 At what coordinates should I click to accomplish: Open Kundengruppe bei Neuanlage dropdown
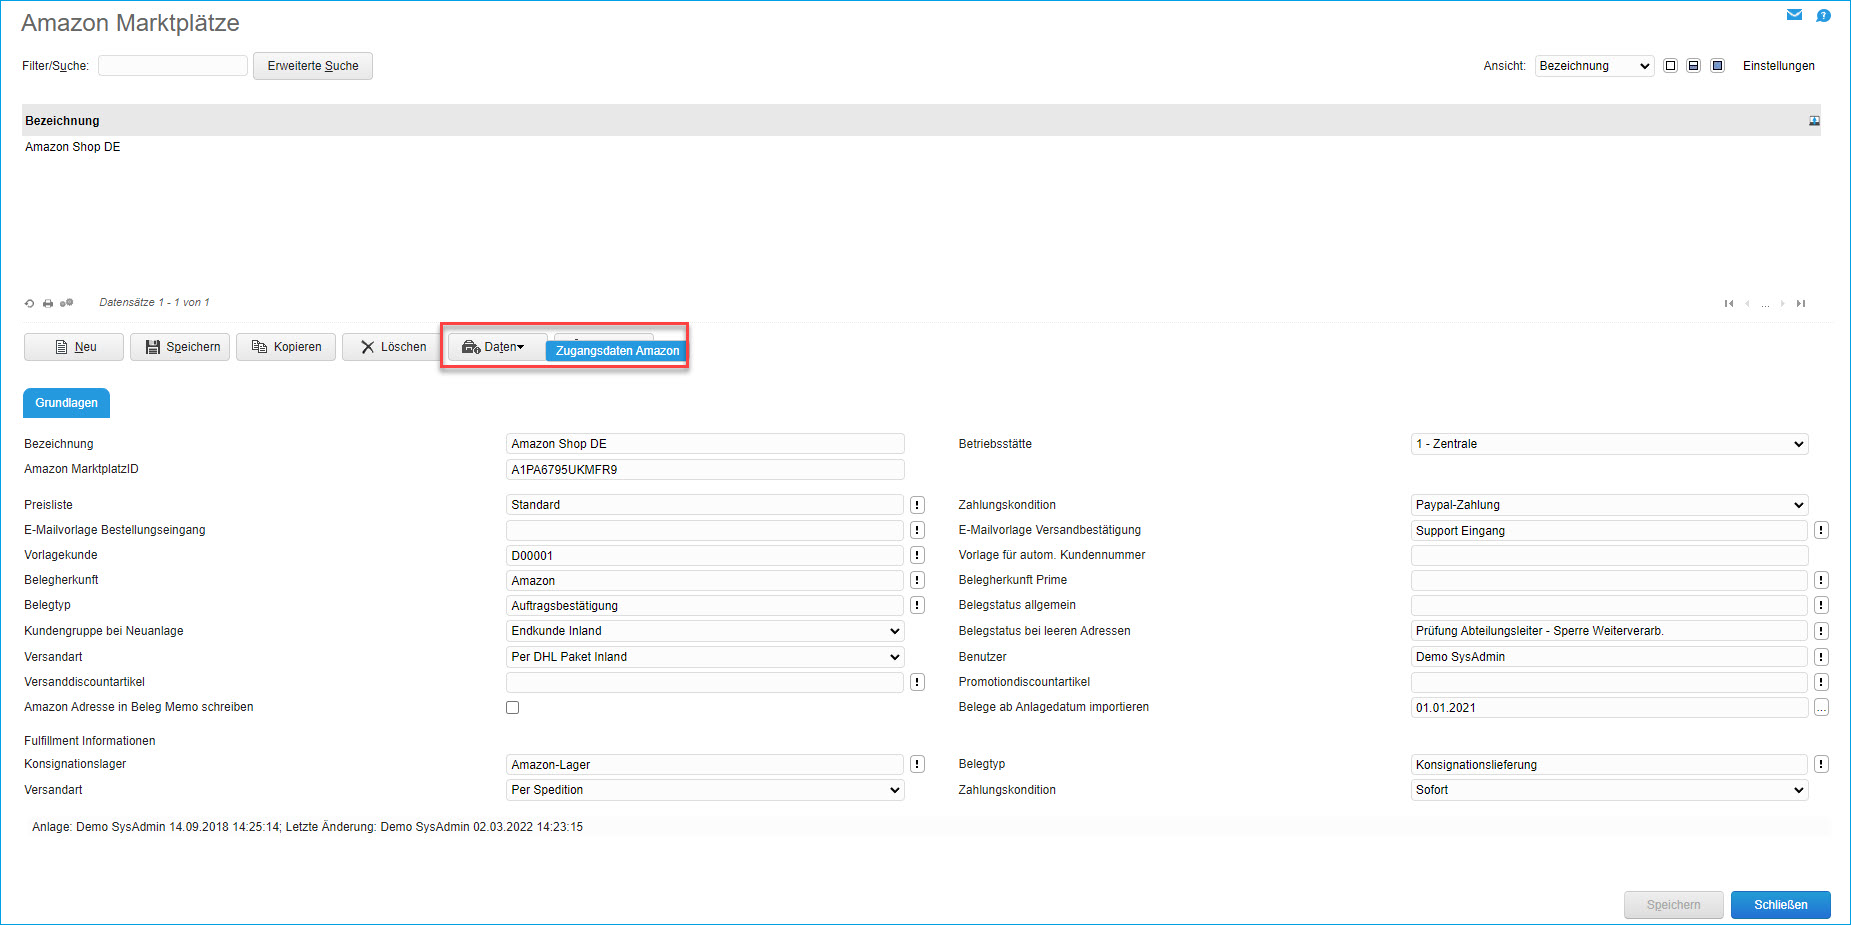coord(705,631)
